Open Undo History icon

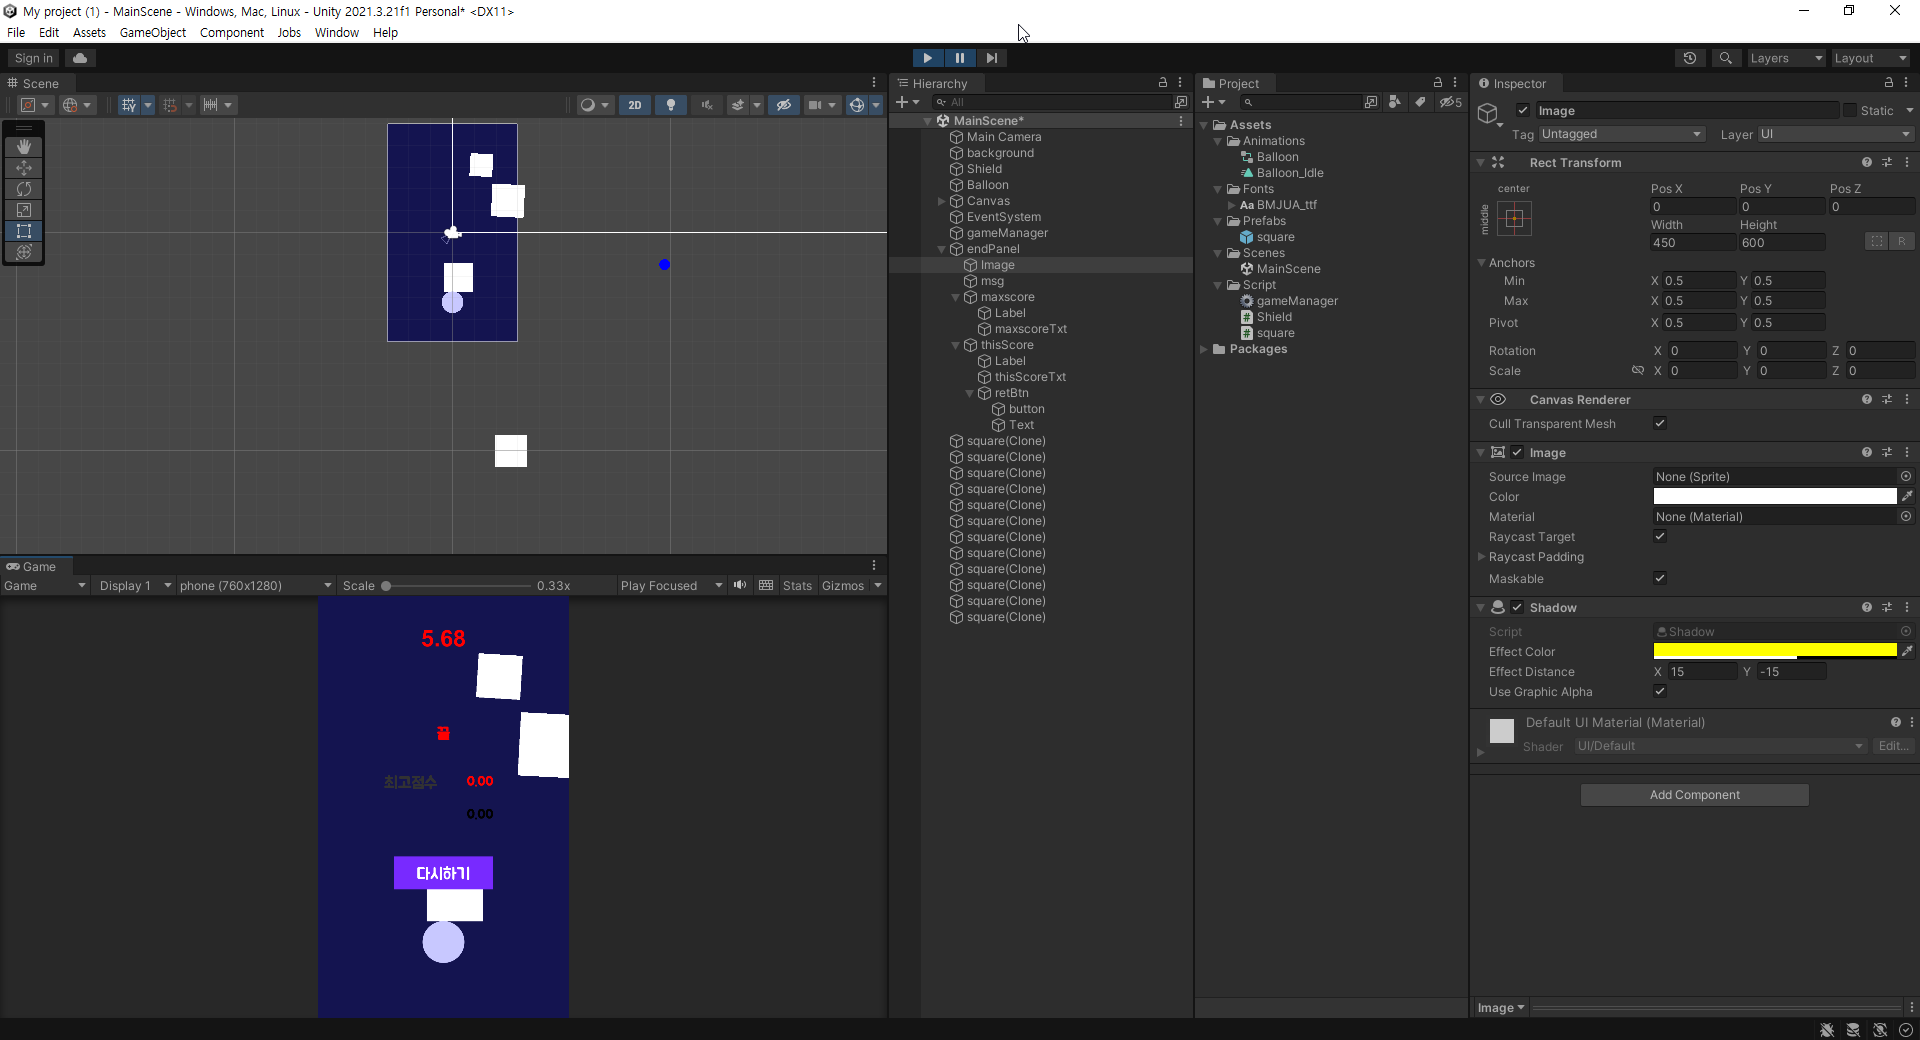1690,58
